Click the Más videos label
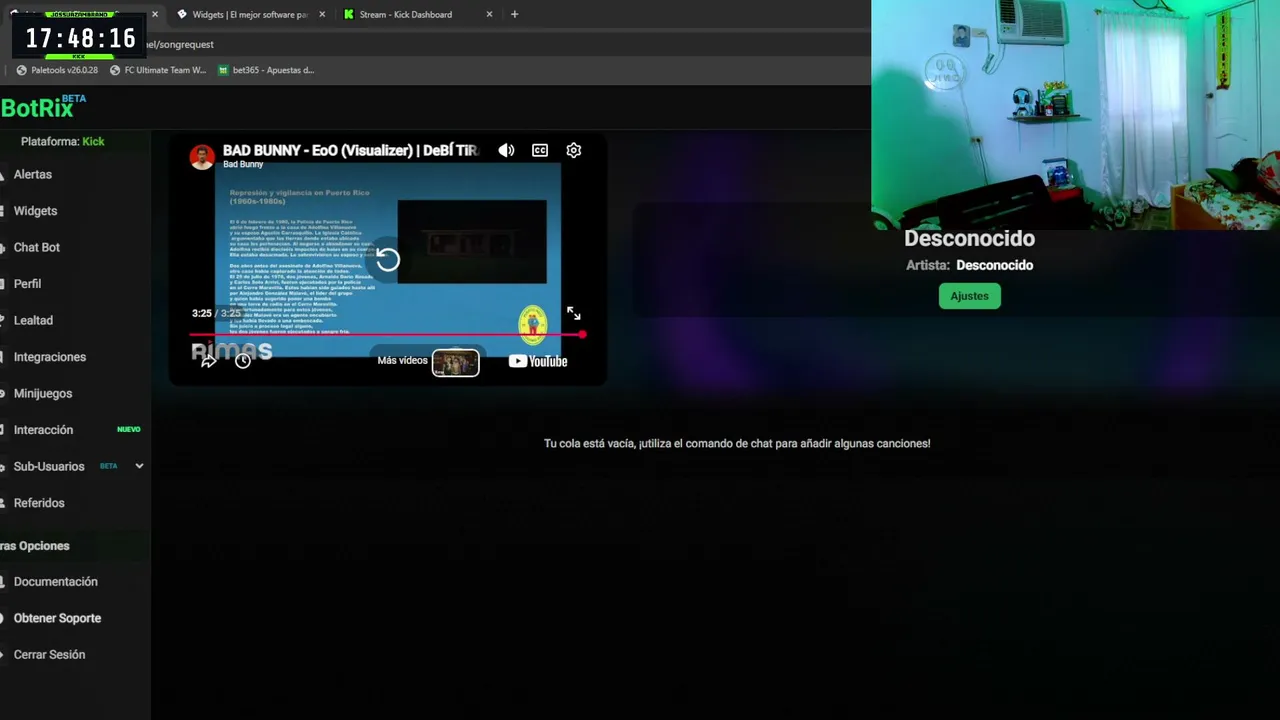1280x720 pixels. [402, 361]
